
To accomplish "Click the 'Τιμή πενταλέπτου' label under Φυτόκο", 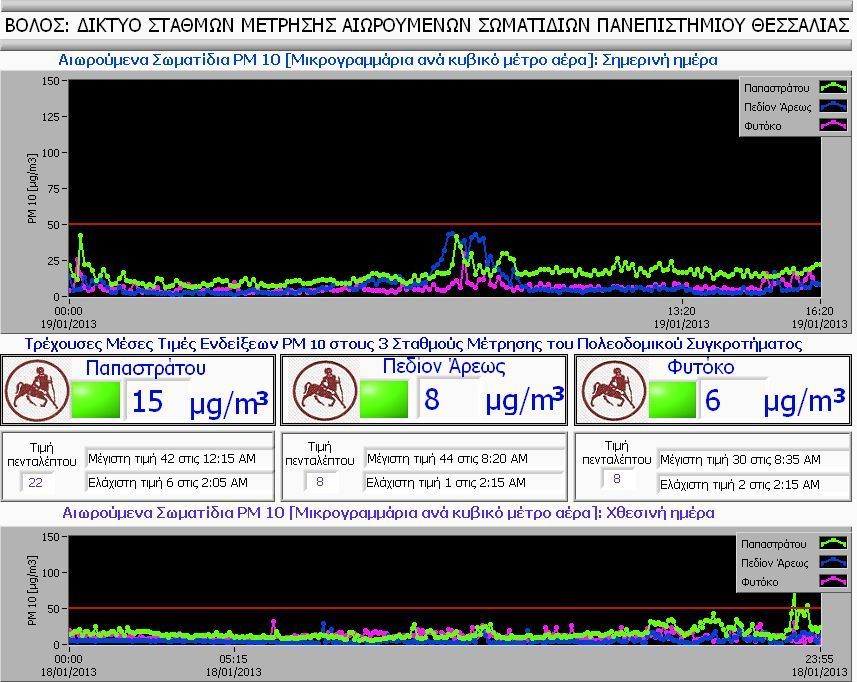I will [617, 452].
